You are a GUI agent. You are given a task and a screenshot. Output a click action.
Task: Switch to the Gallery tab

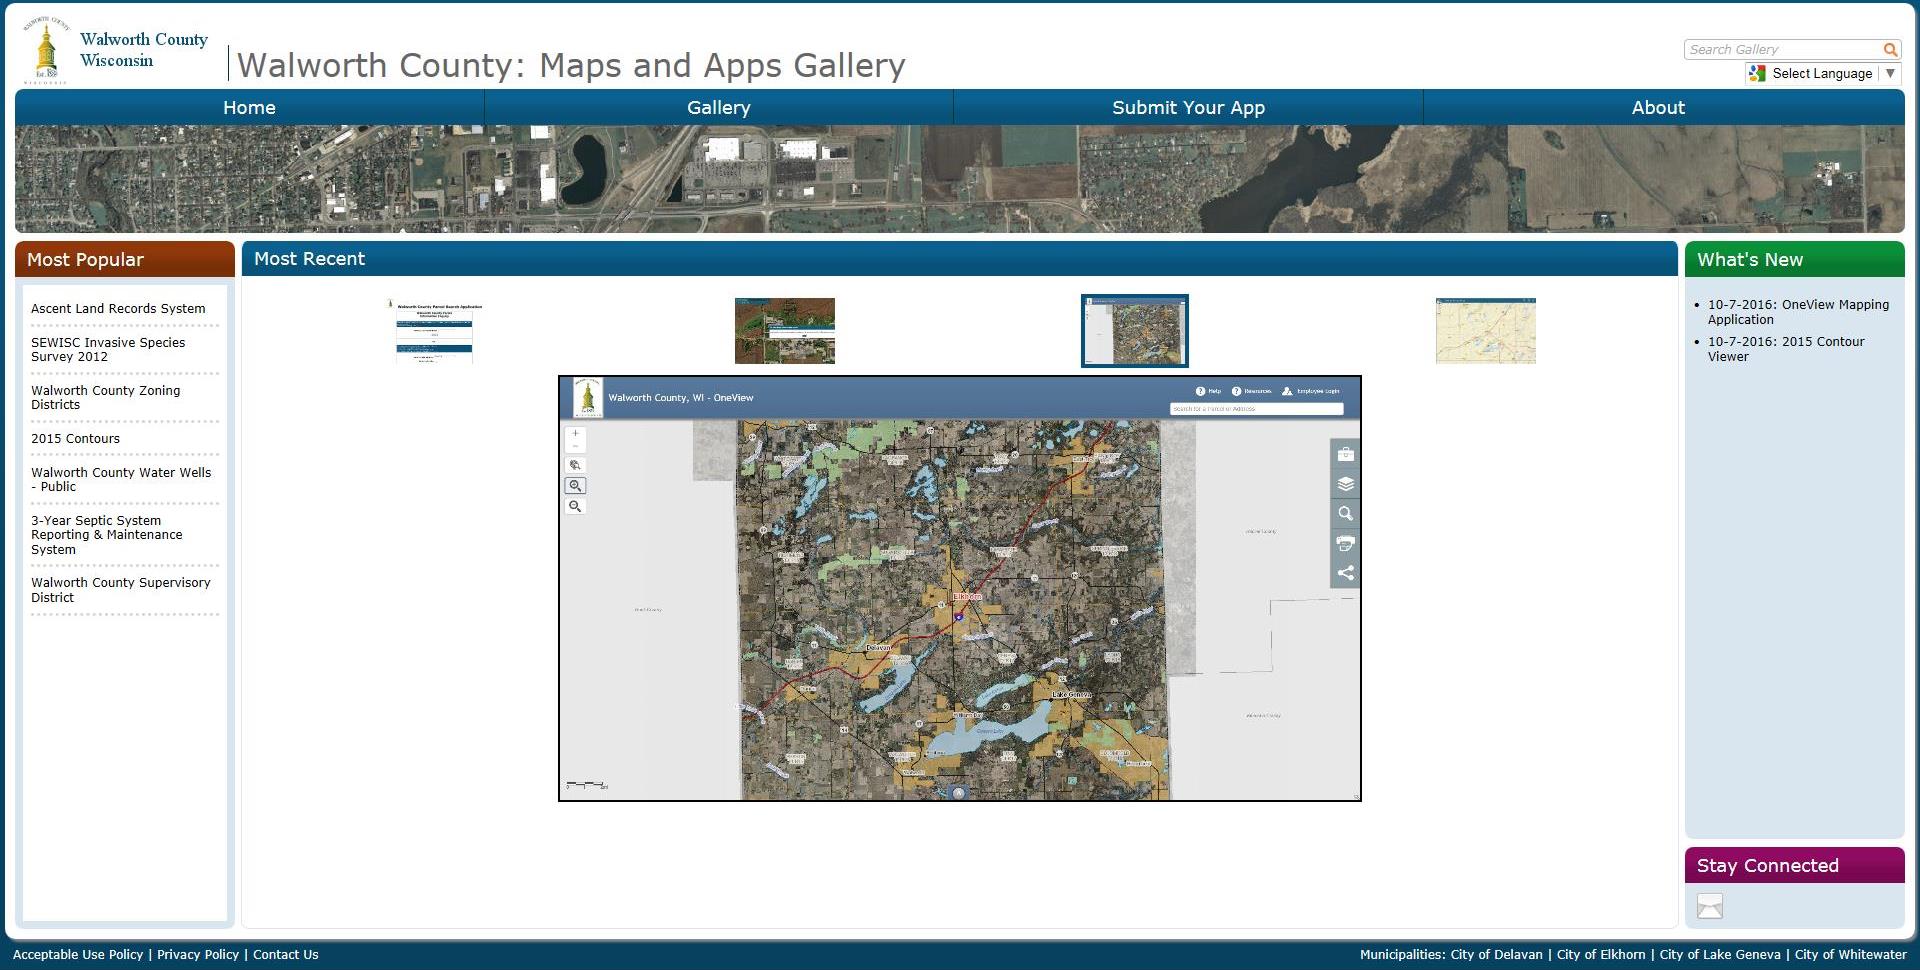pyautogui.click(x=718, y=107)
